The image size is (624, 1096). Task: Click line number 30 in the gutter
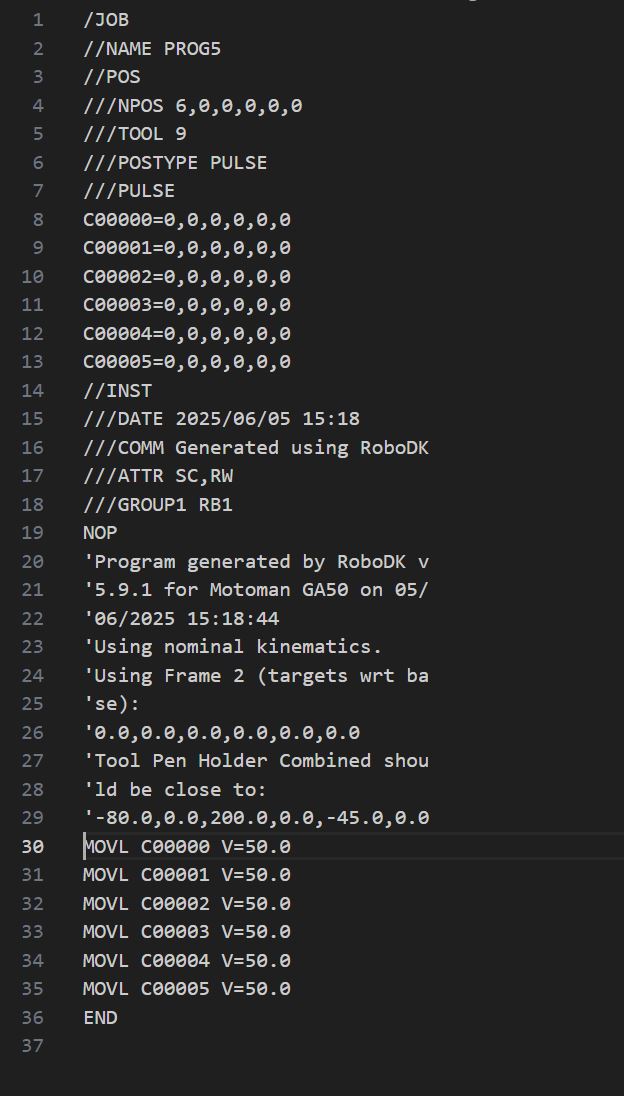pos(32,846)
